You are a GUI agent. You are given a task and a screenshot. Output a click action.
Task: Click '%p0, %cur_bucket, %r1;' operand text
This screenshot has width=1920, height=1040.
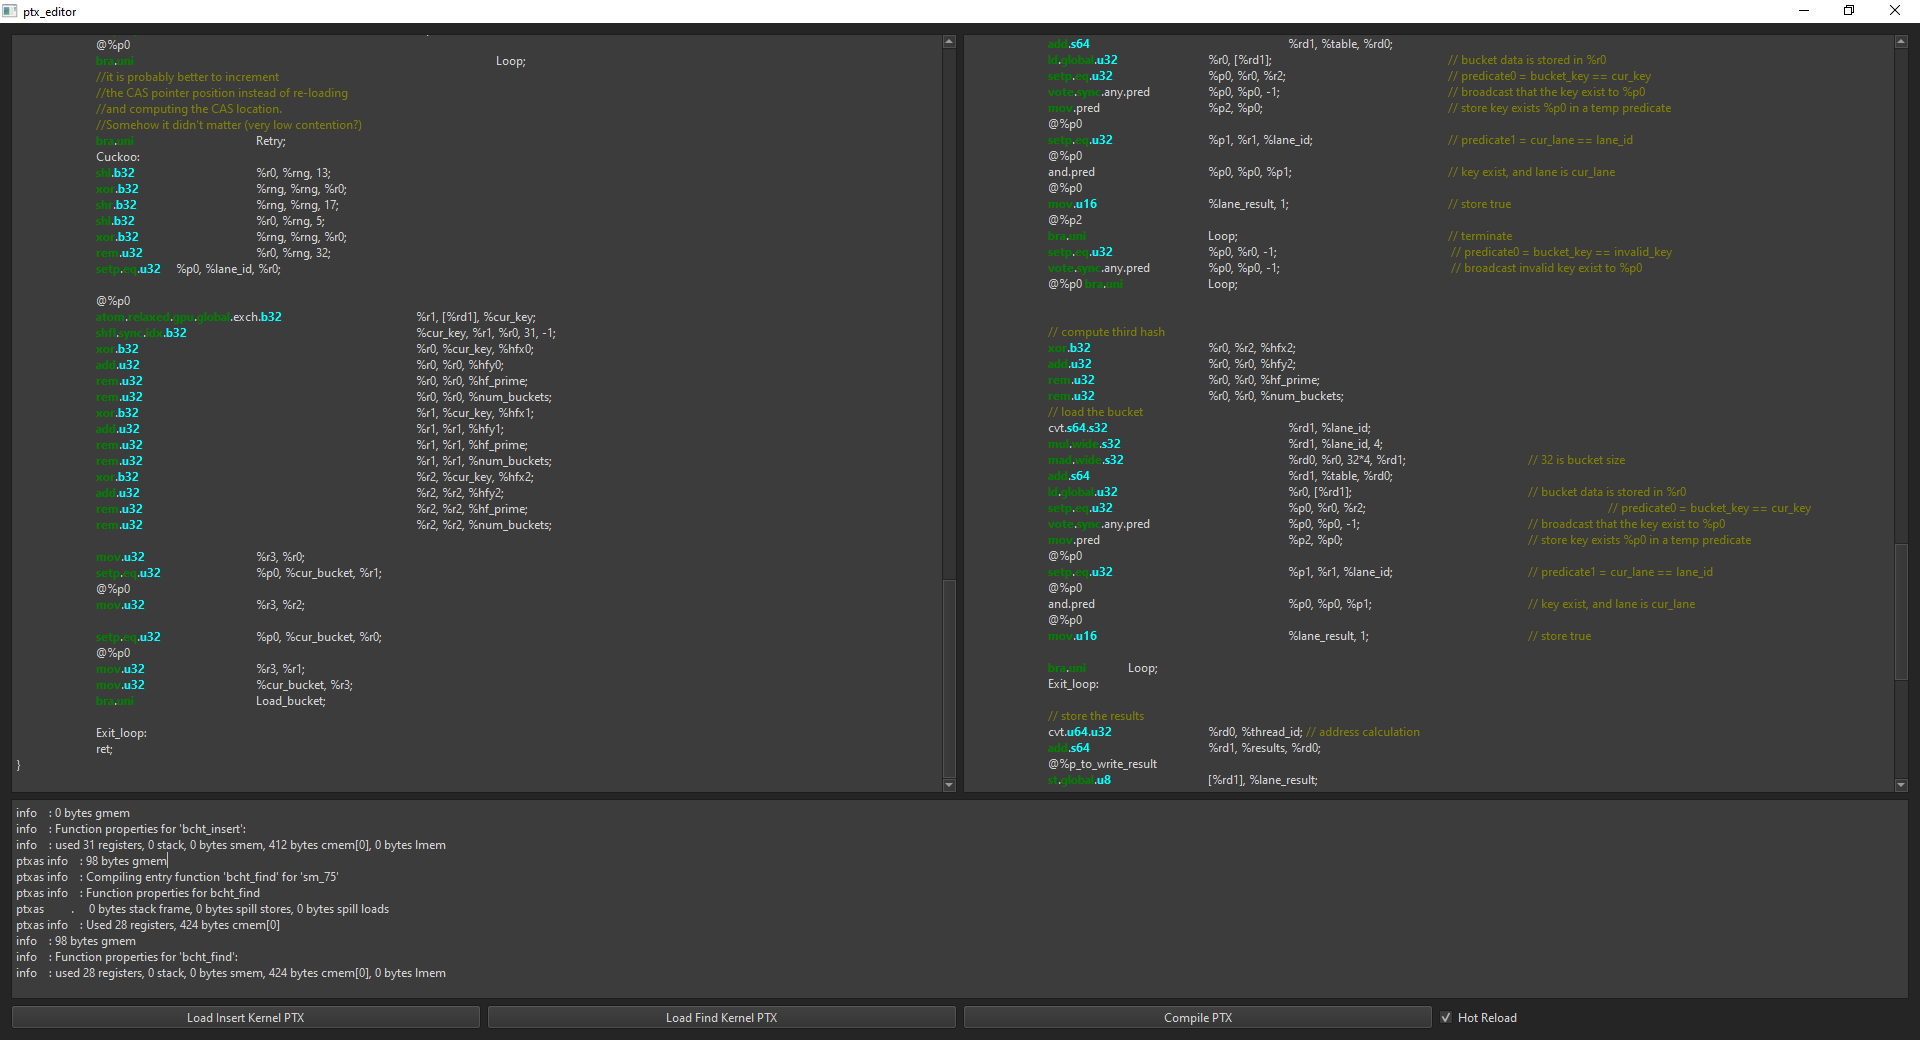pyautogui.click(x=319, y=573)
